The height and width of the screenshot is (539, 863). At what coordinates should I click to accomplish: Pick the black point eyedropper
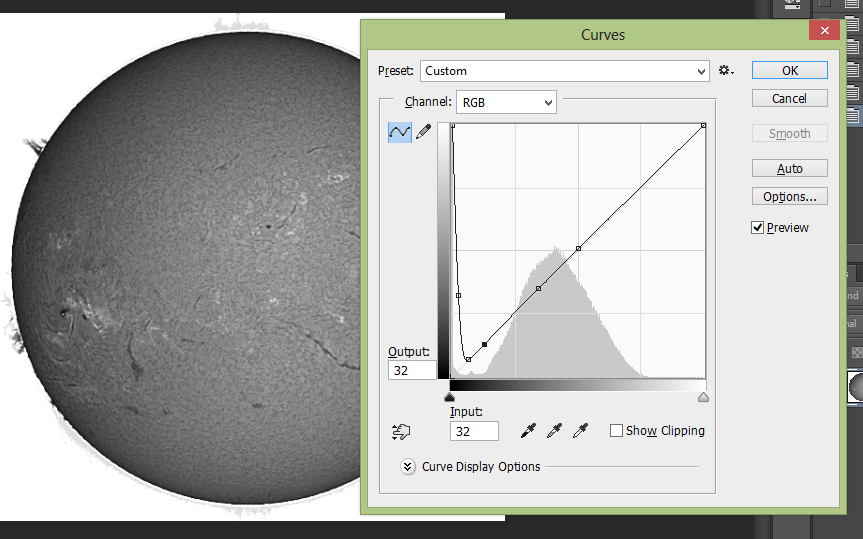(x=529, y=431)
